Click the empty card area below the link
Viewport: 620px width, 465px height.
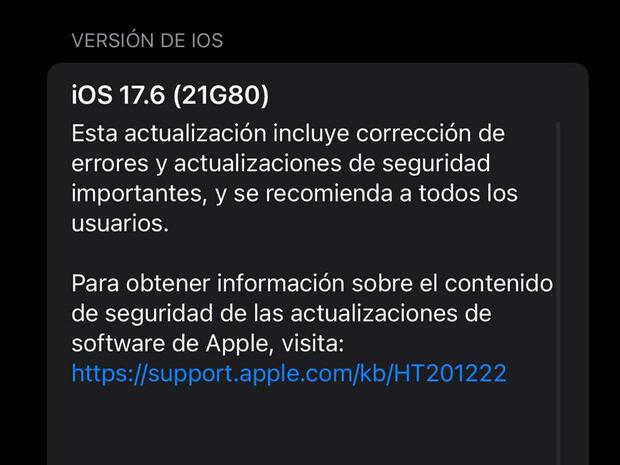point(301,427)
